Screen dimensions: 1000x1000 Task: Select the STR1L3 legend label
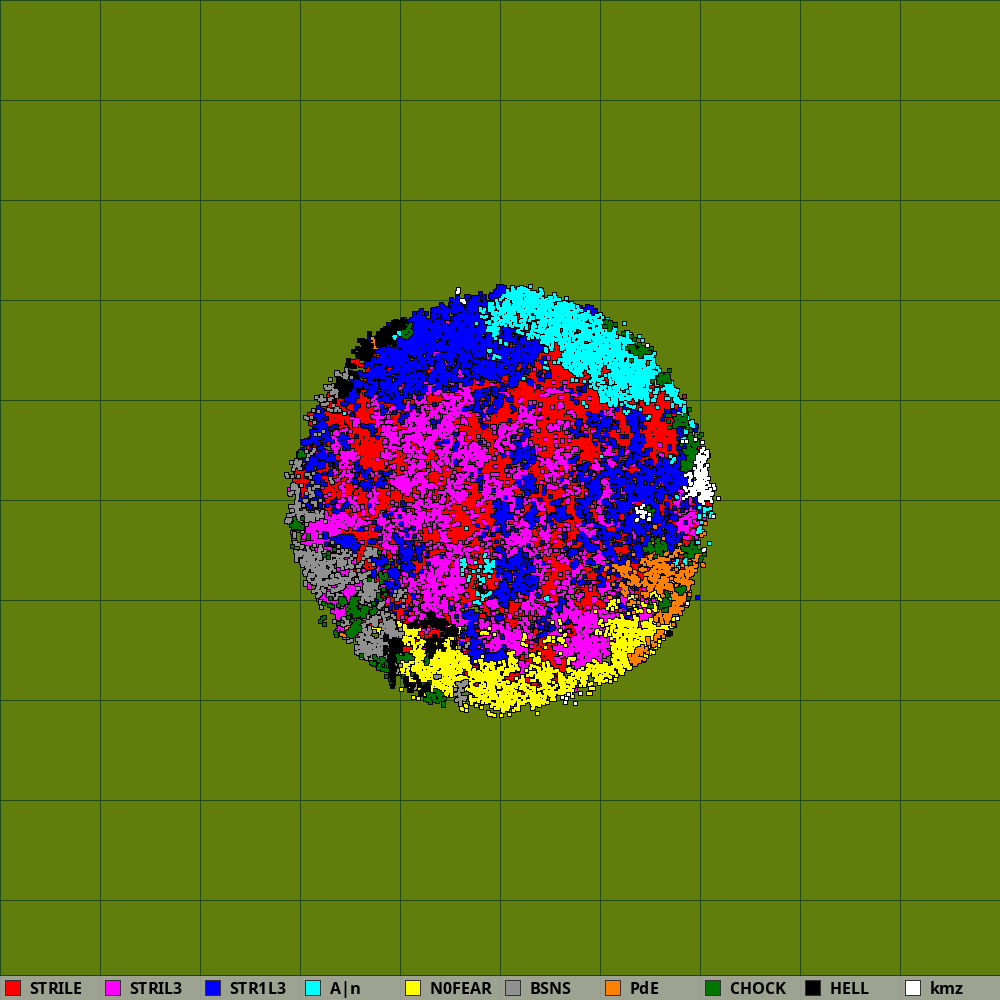click(x=258, y=989)
